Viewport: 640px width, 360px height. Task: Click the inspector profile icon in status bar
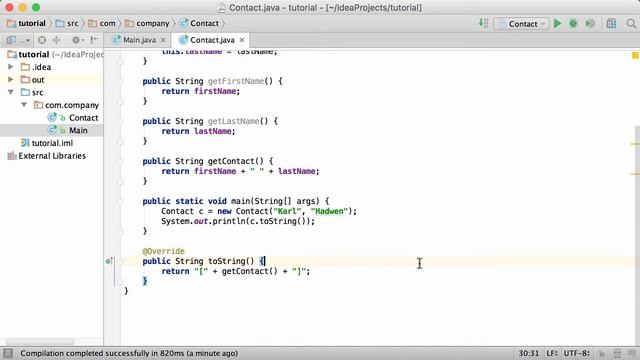click(617, 353)
